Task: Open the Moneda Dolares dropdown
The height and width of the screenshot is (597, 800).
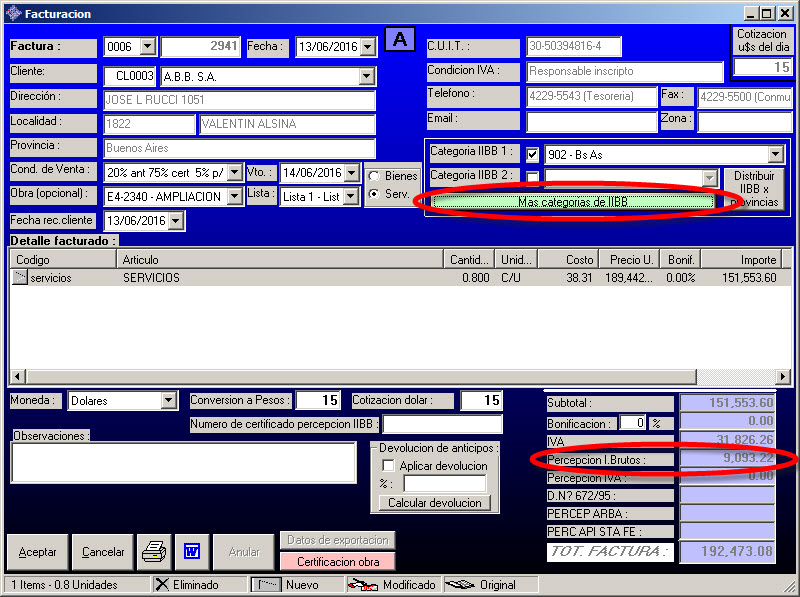Action: pyautogui.click(x=169, y=401)
